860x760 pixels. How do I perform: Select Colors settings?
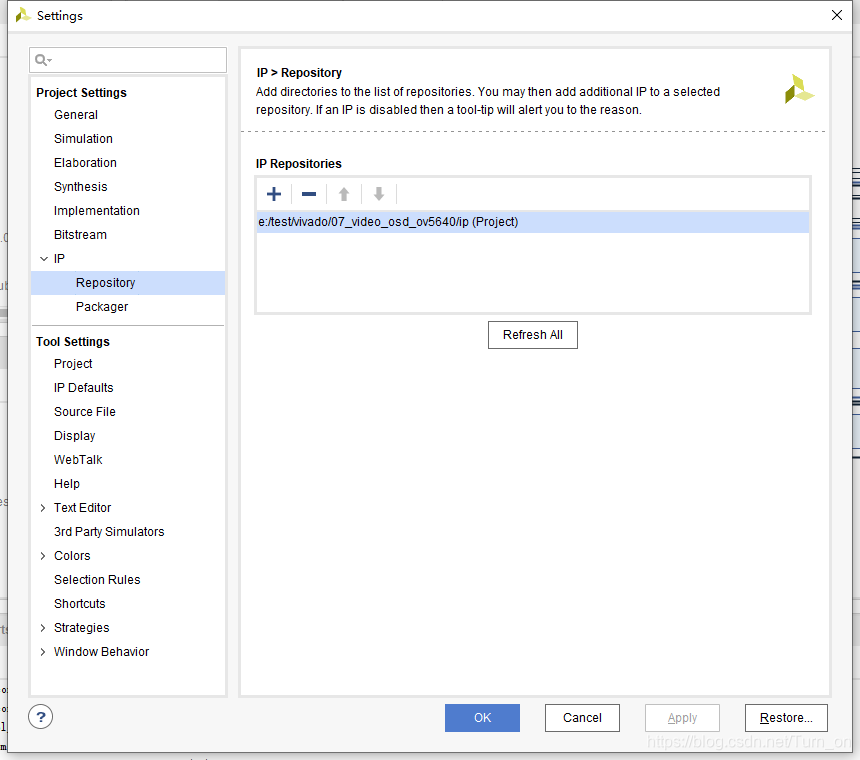coord(72,556)
